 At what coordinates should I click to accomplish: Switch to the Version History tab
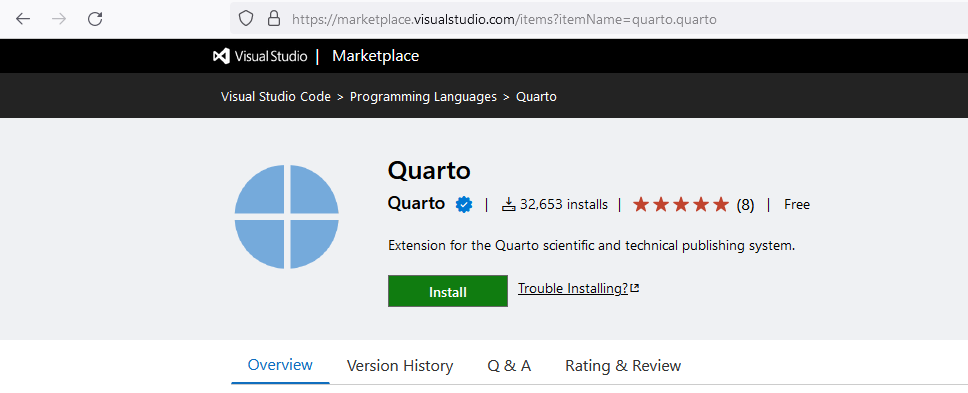point(400,366)
